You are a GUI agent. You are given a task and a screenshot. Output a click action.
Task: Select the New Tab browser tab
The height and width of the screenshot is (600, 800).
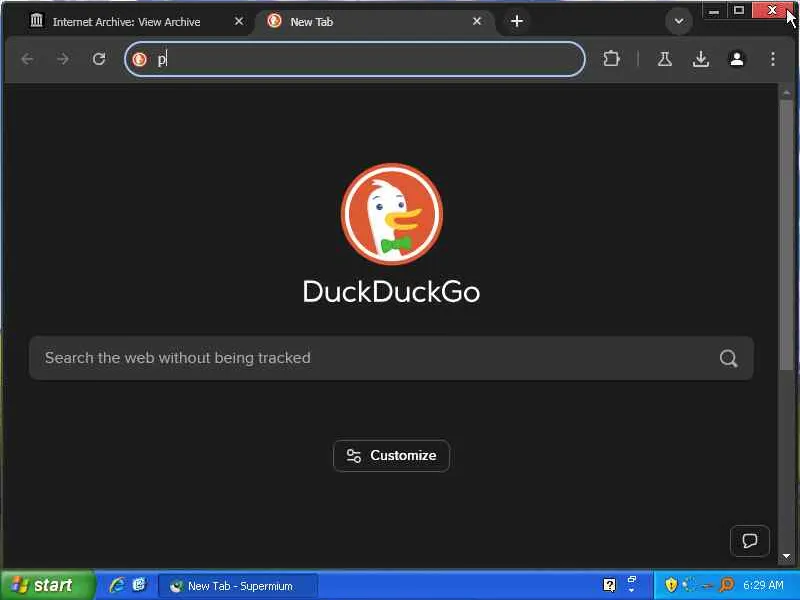pos(375,21)
